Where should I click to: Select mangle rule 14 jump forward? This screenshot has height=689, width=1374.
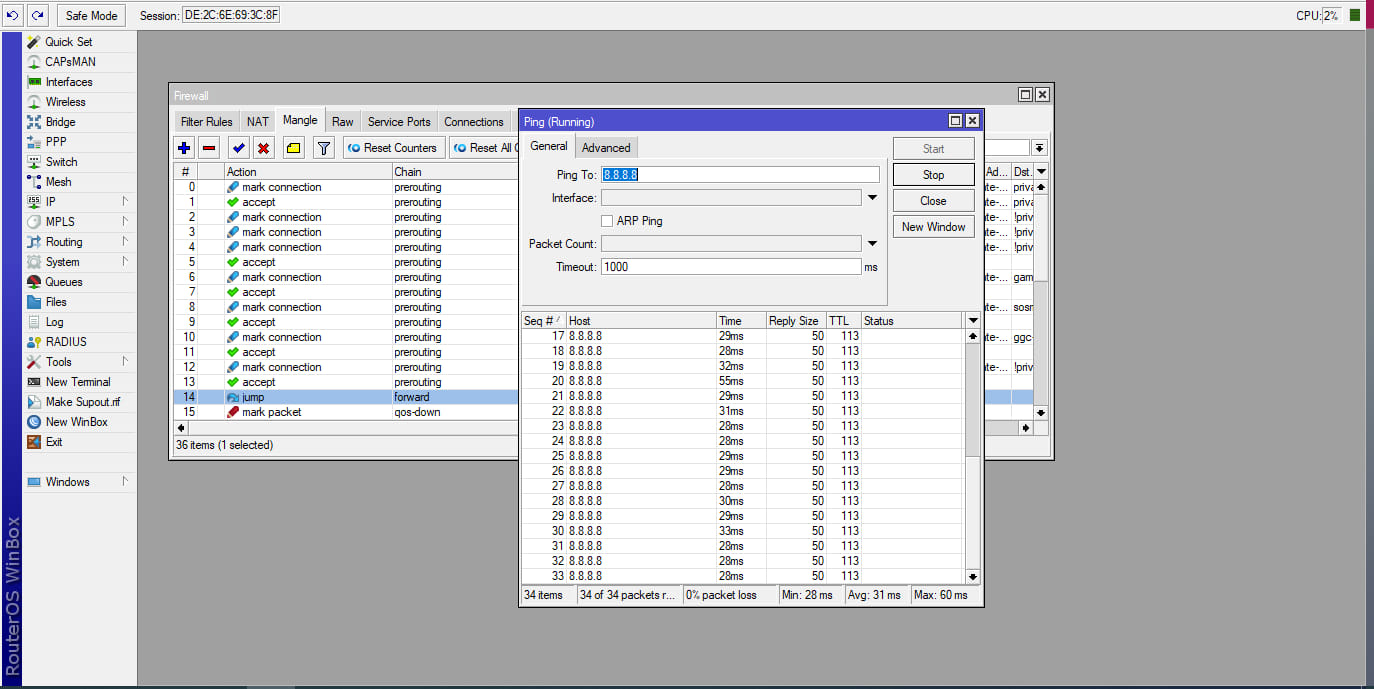[x=346, y=397]
